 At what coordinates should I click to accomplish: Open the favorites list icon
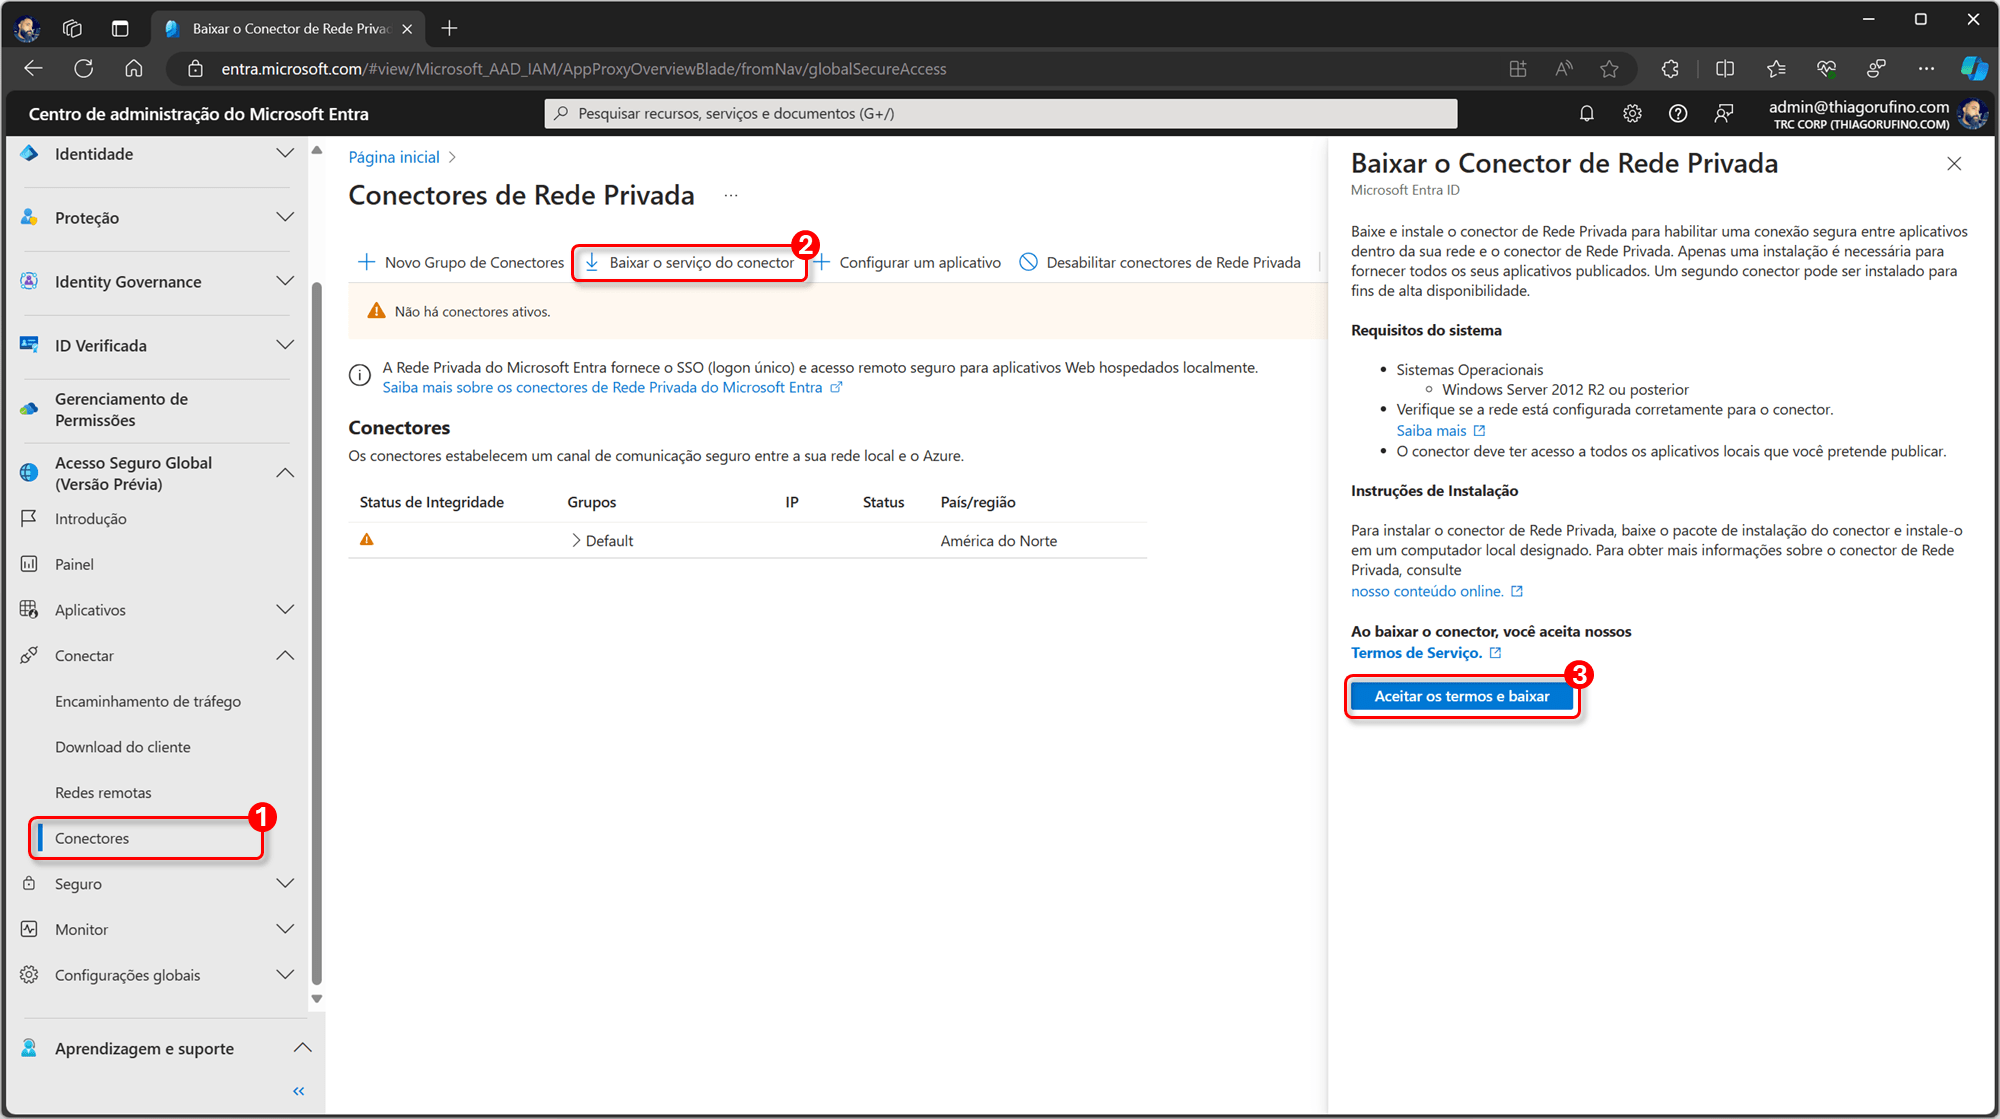1776,69
